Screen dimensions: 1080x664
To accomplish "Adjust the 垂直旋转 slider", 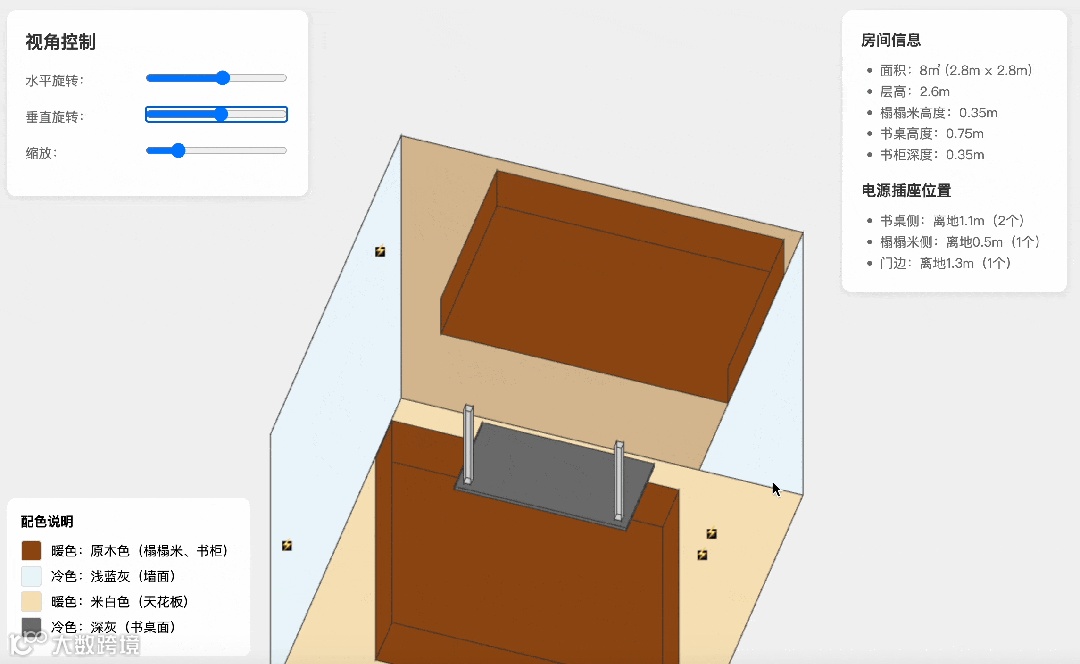I will [x=216, y=114].
